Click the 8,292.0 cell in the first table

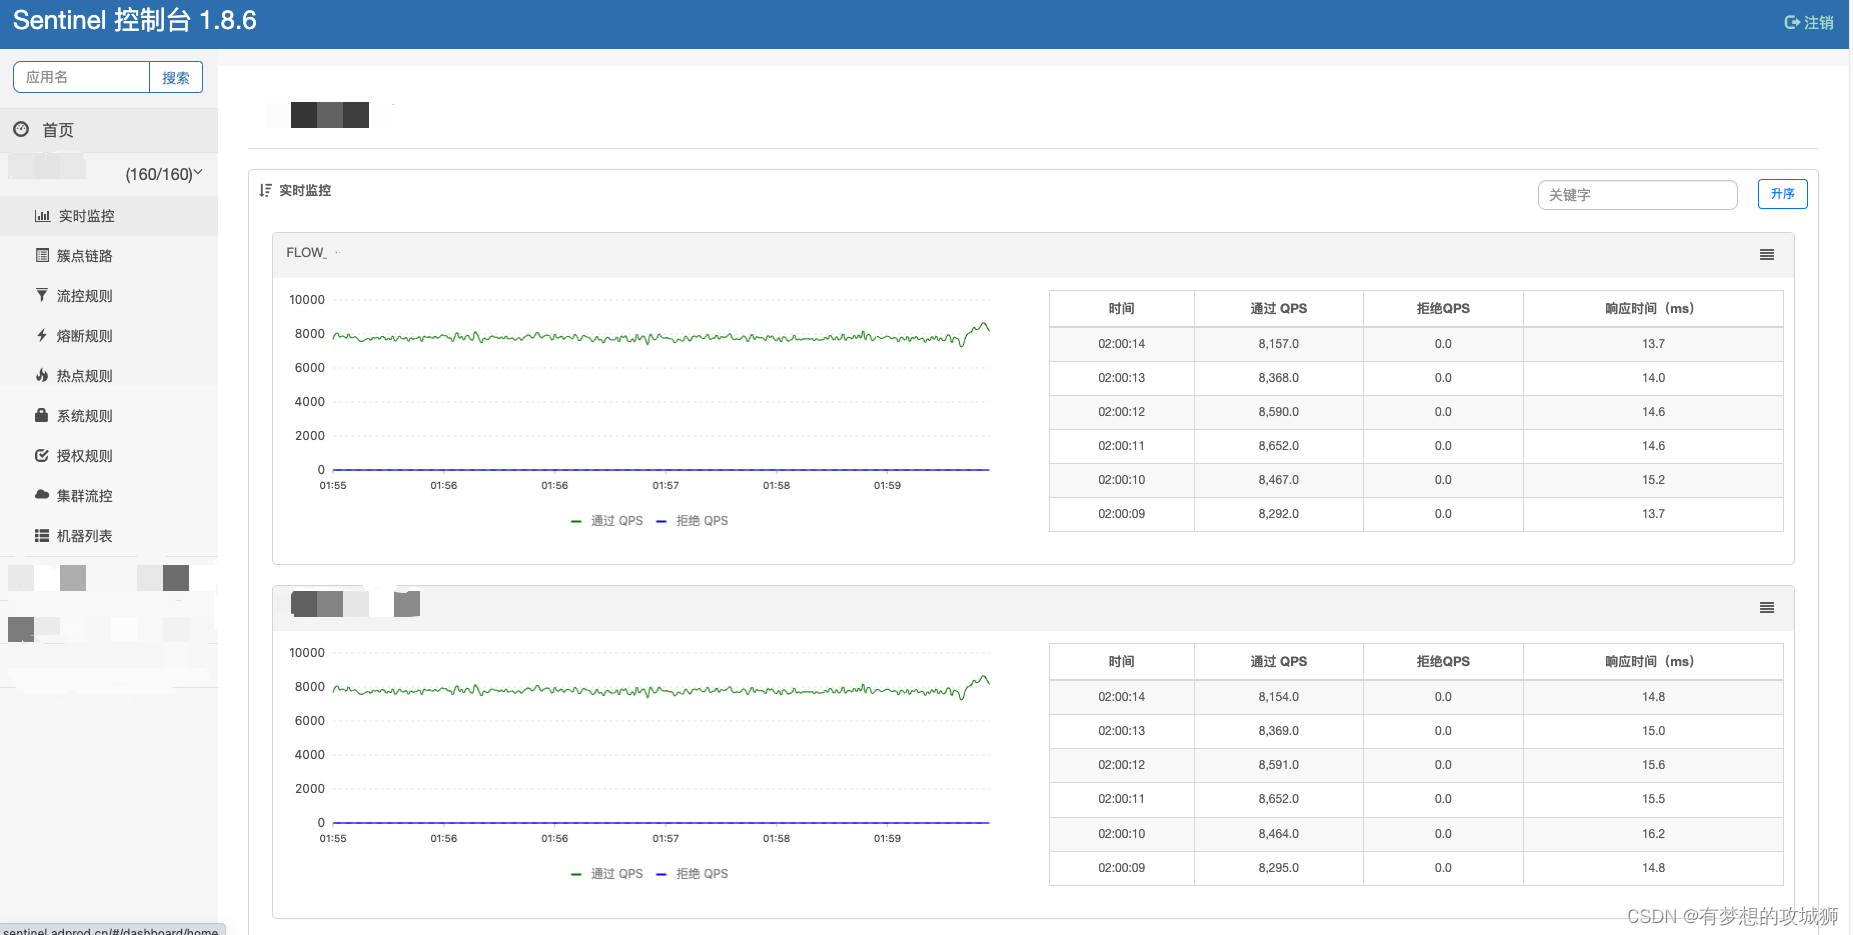click(1278, 514)
